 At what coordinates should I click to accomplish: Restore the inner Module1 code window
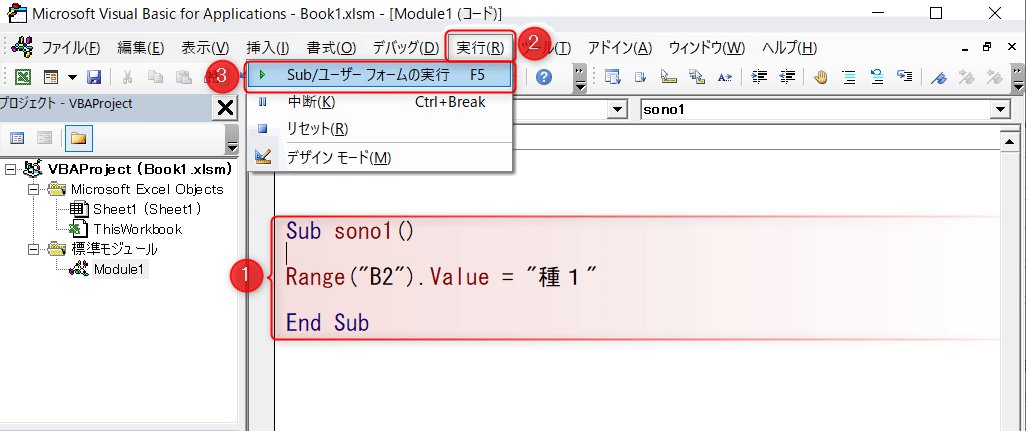point(986,47)
